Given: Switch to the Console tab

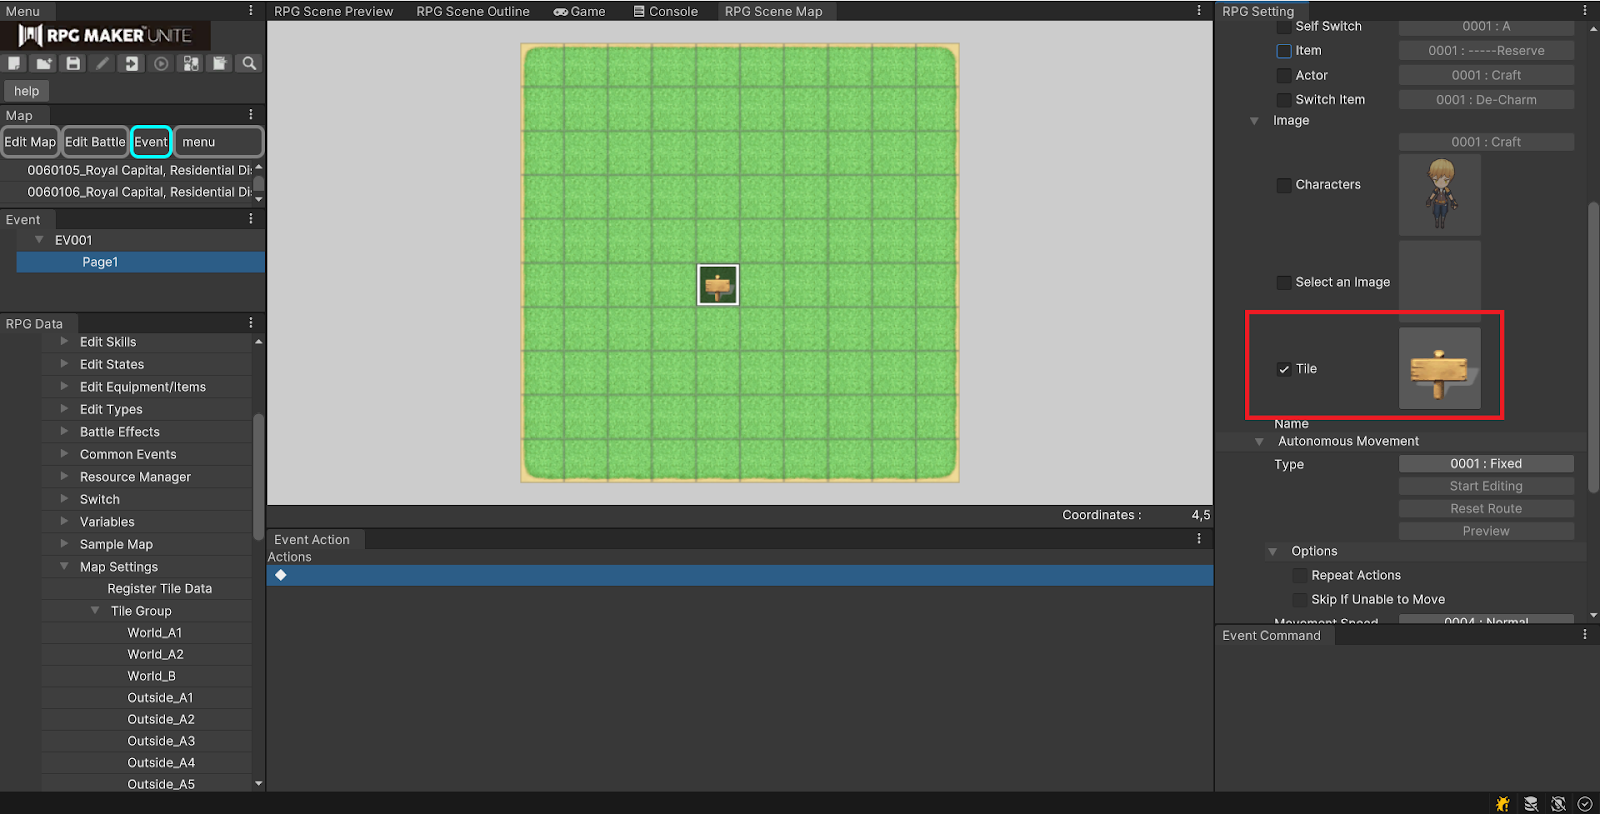Looking at the screenshot, I should click(666, 11).
